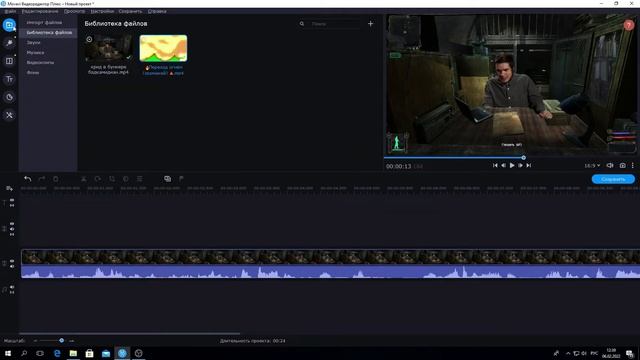Open the Справка menu
Image resolution: width=640 pixels, height=360 pixels.
157,11
